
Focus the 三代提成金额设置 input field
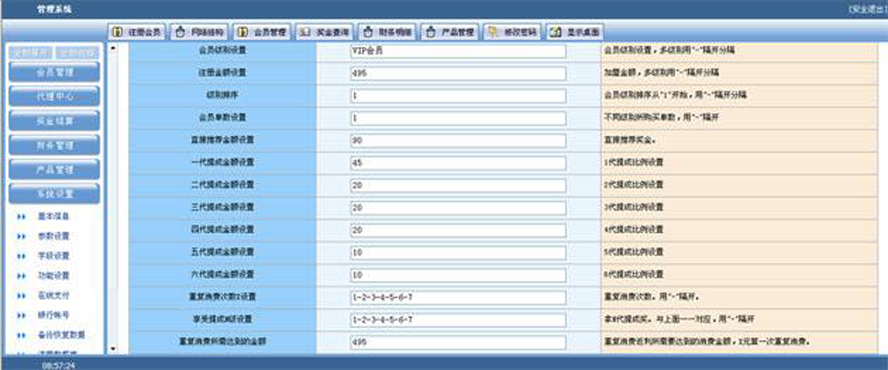458,208
